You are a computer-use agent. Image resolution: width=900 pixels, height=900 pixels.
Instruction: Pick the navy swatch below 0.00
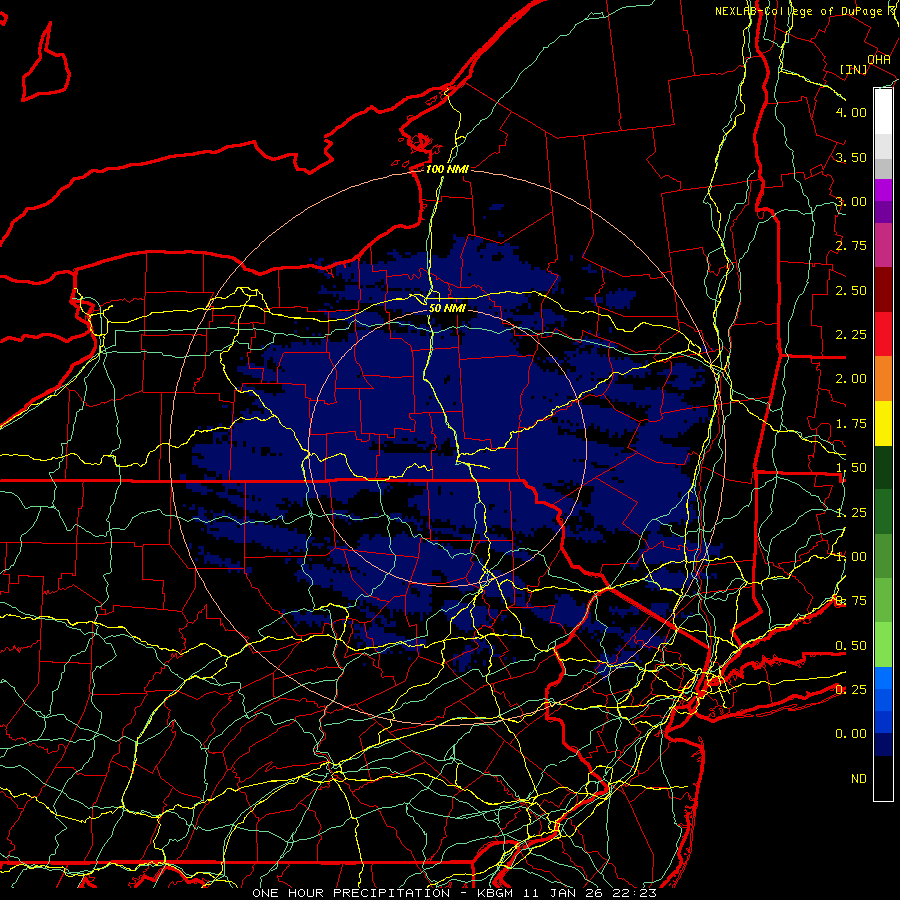[x=883, y=744]
